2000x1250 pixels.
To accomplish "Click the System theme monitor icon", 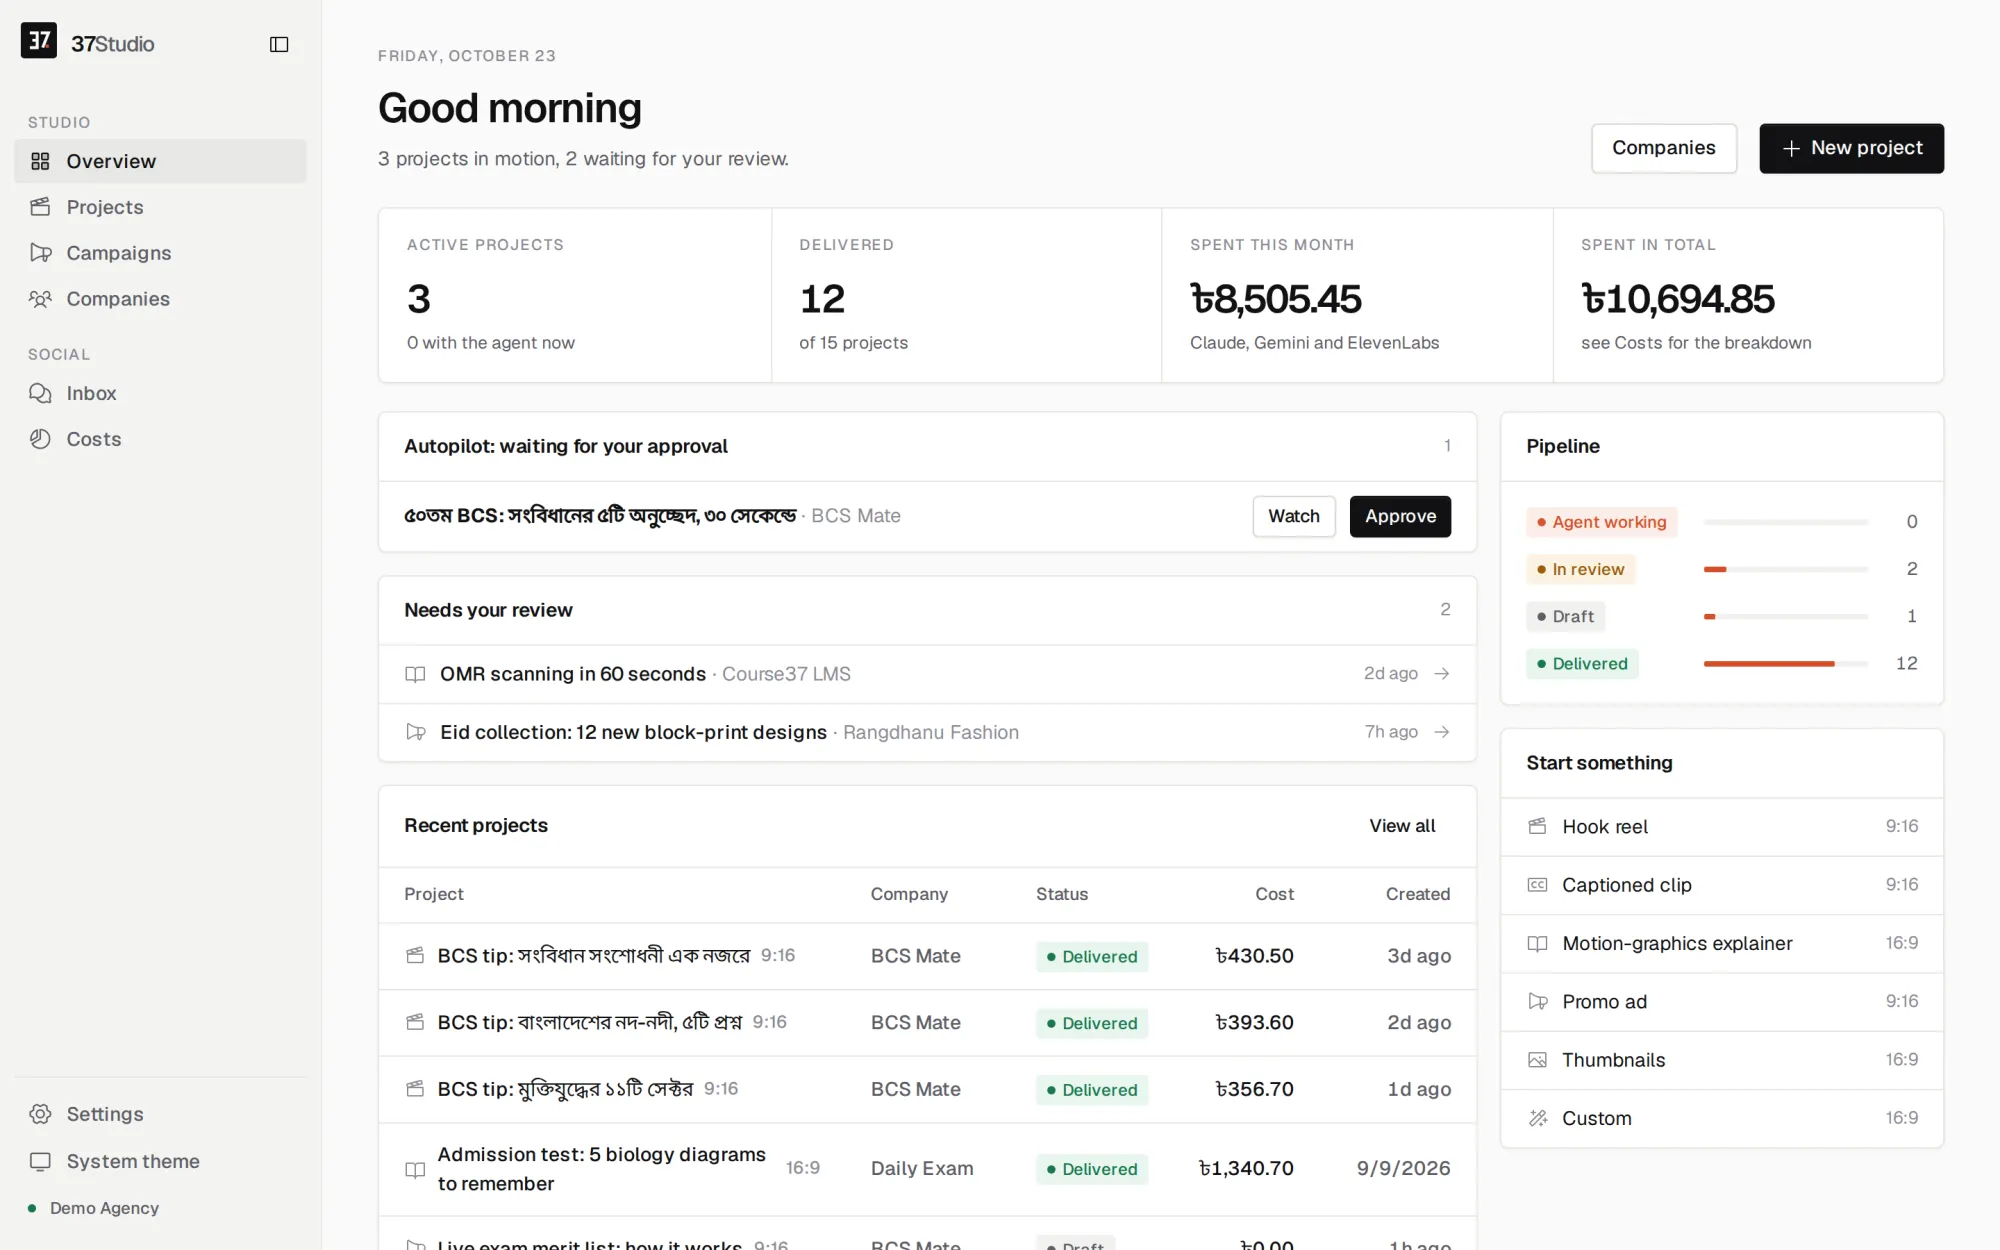I will click(40, 1161).
